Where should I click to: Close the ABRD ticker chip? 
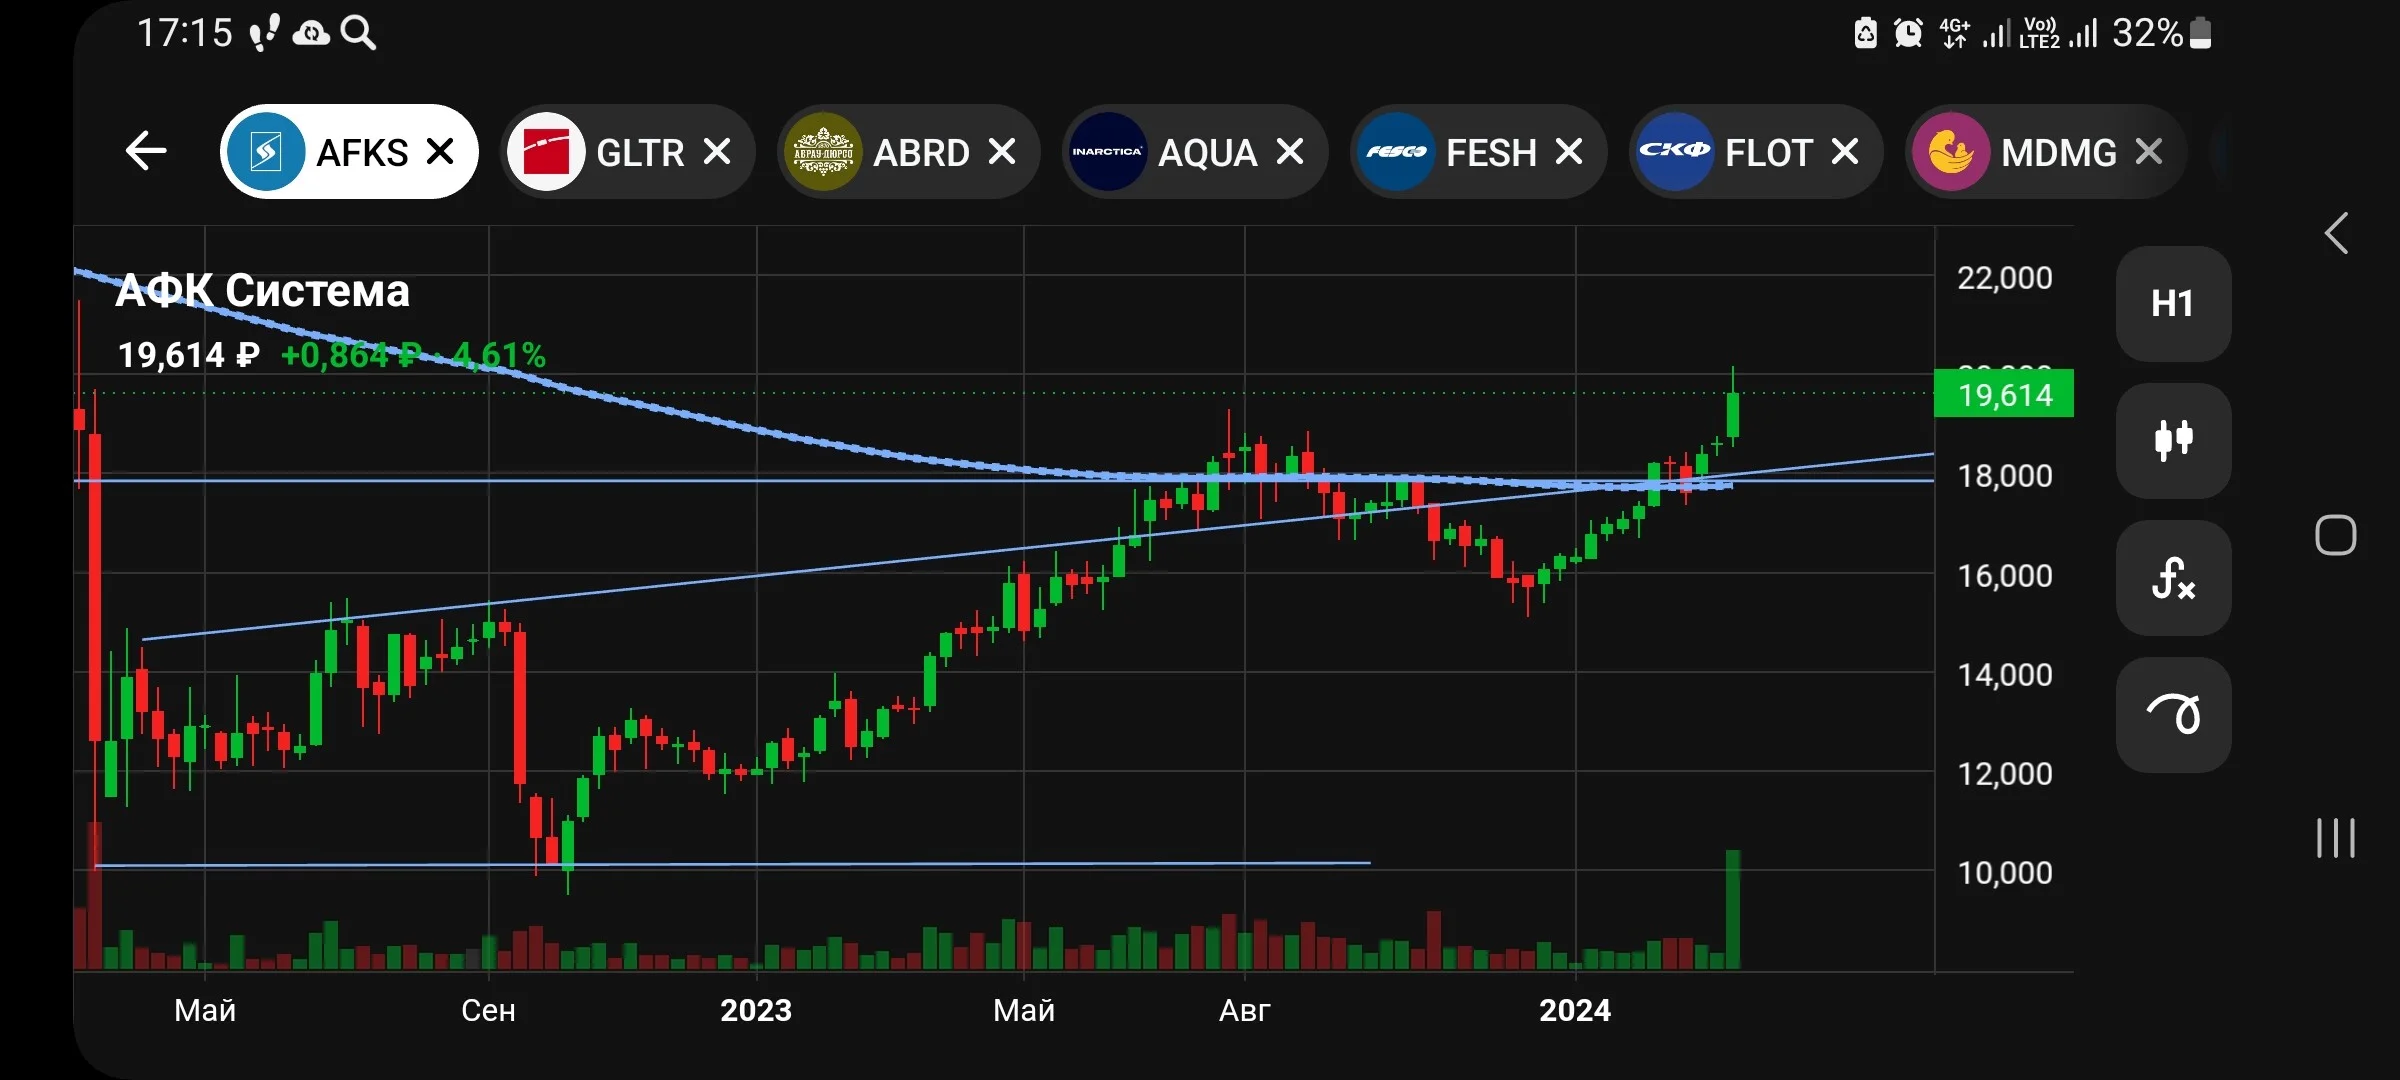click(x=1002, y=152)
